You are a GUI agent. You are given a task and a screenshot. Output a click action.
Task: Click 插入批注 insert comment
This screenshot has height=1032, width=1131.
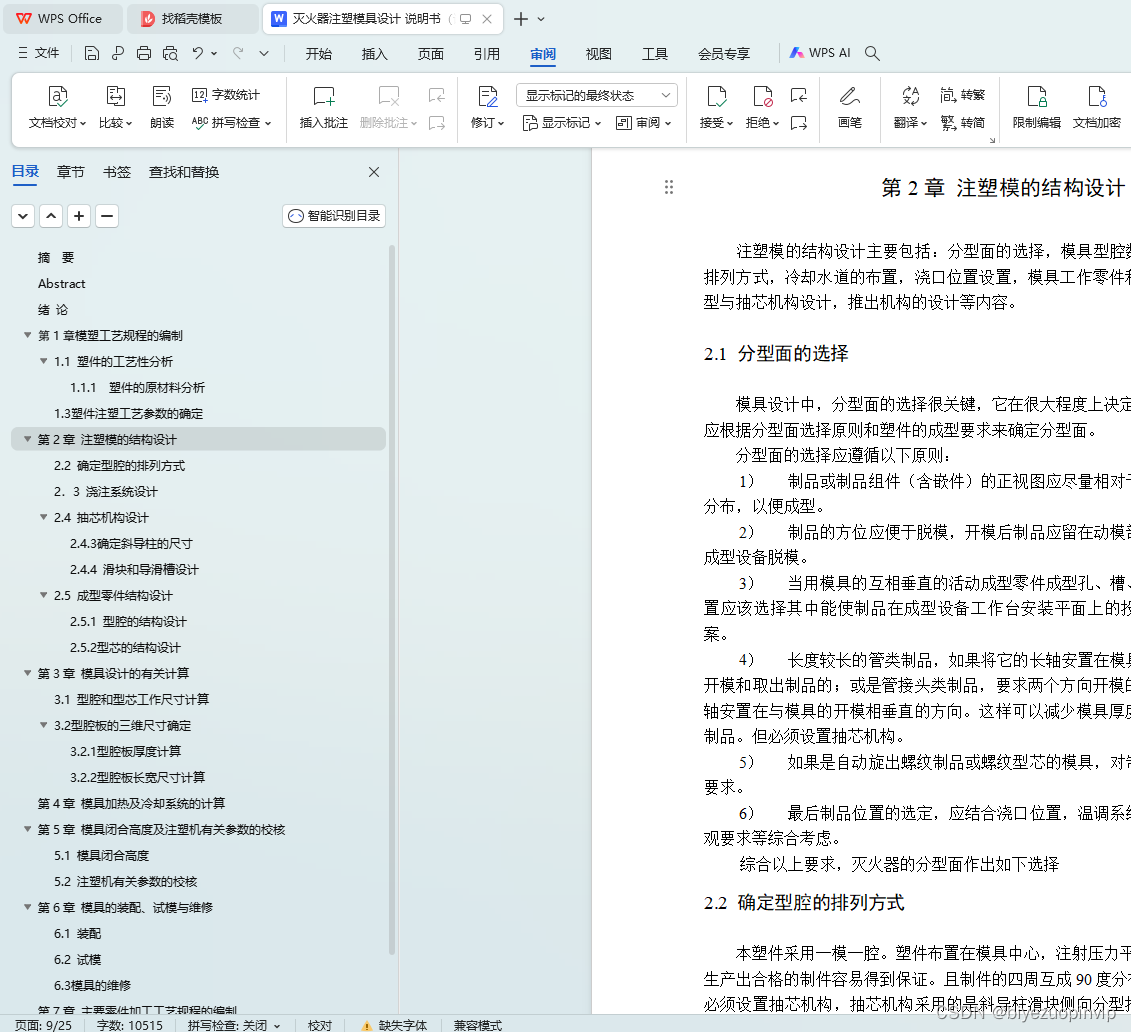324,107
